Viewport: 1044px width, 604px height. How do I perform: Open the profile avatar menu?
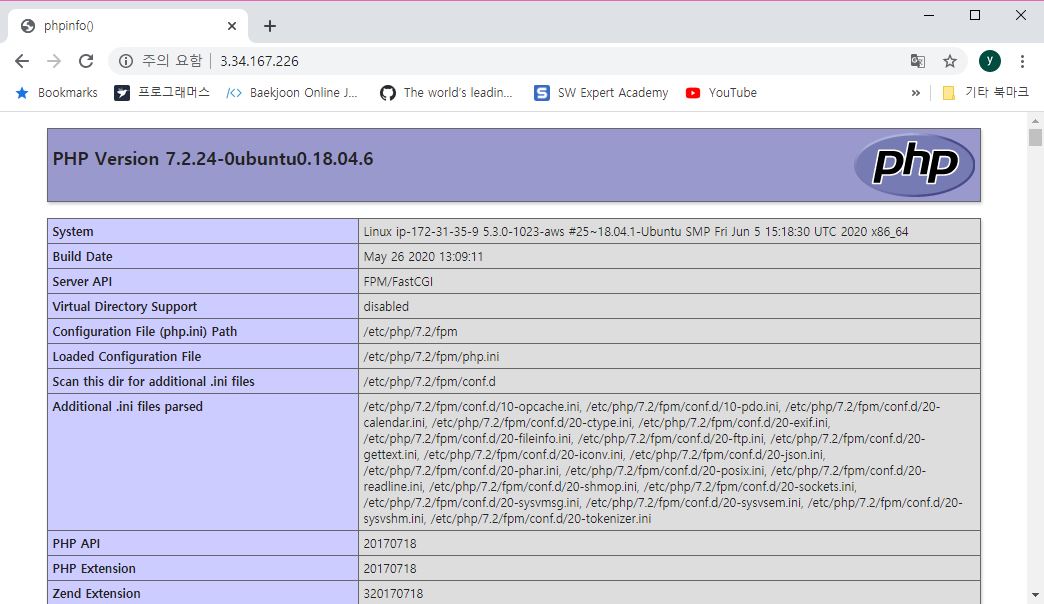[989, 61]
